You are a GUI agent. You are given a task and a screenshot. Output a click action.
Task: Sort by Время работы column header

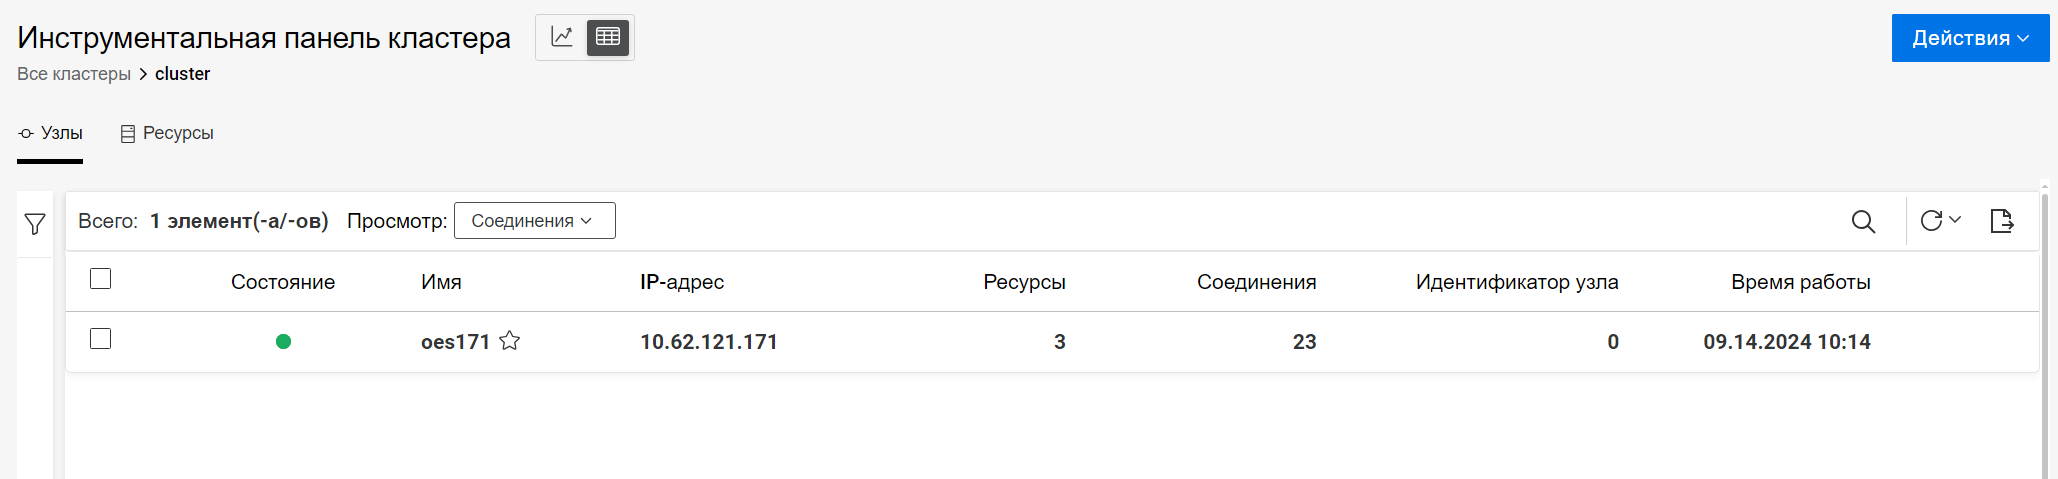(x=1800, y=282)
